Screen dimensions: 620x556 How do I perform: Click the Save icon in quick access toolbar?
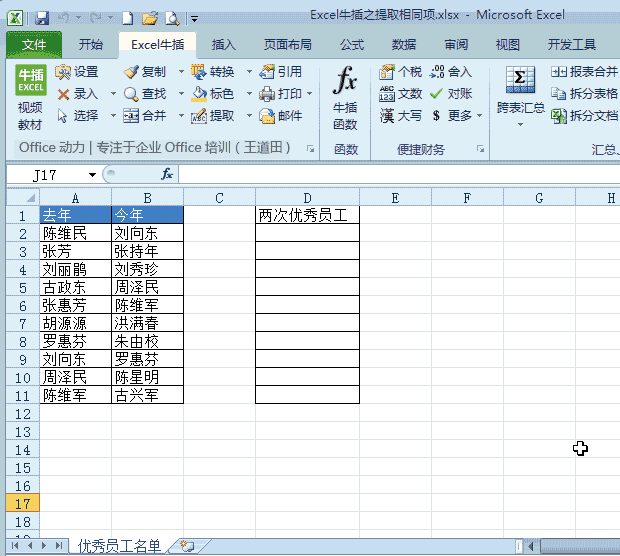[42, 18]
